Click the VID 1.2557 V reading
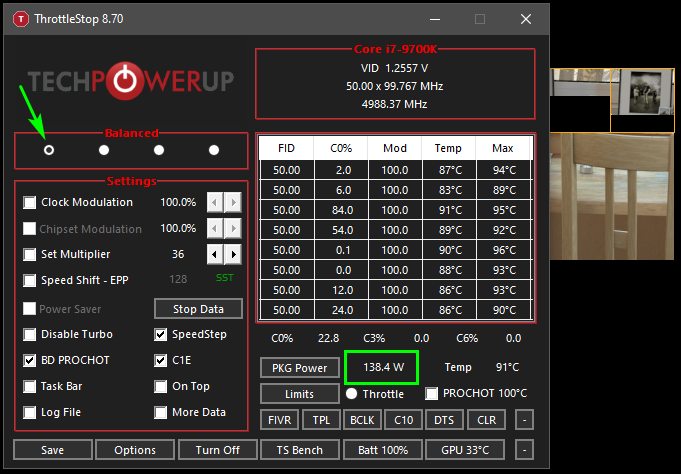 pos(394,68)
